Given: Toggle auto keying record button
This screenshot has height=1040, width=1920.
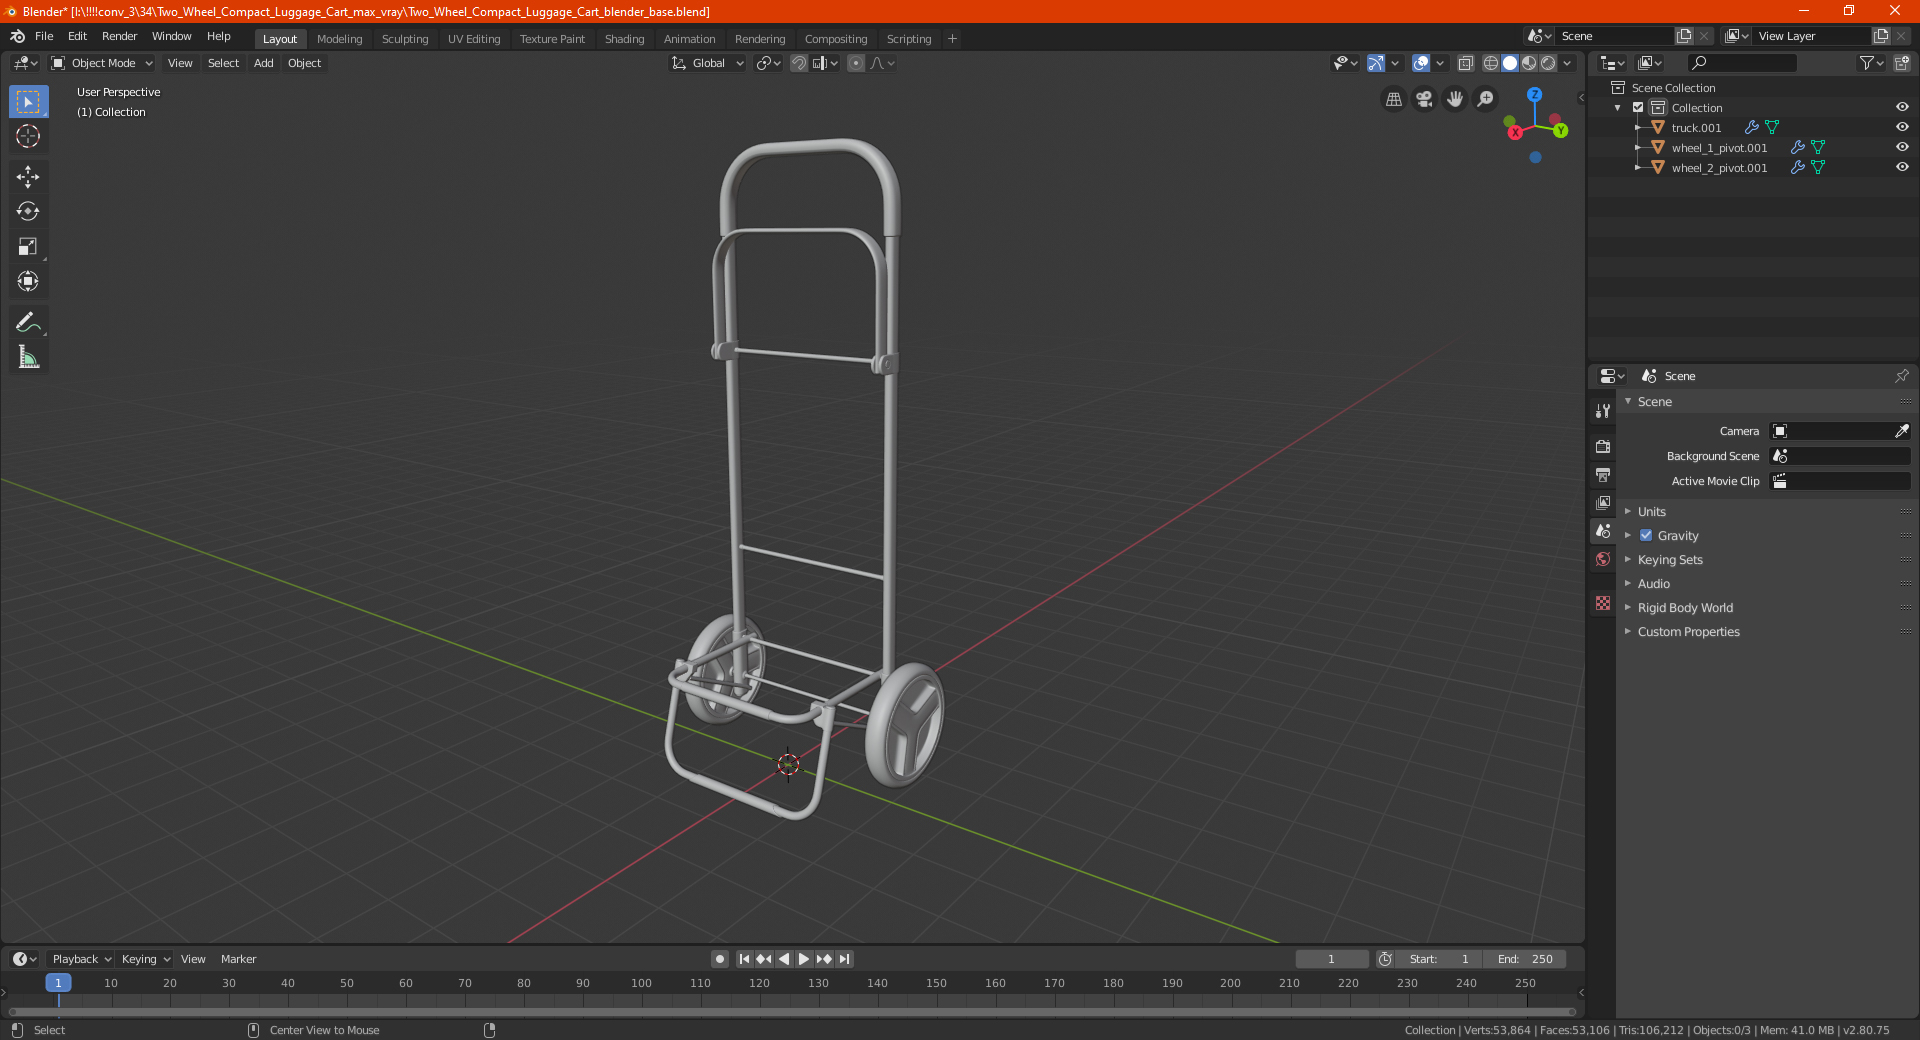Looking at the screenshot, I should click(x=720, y=959).
